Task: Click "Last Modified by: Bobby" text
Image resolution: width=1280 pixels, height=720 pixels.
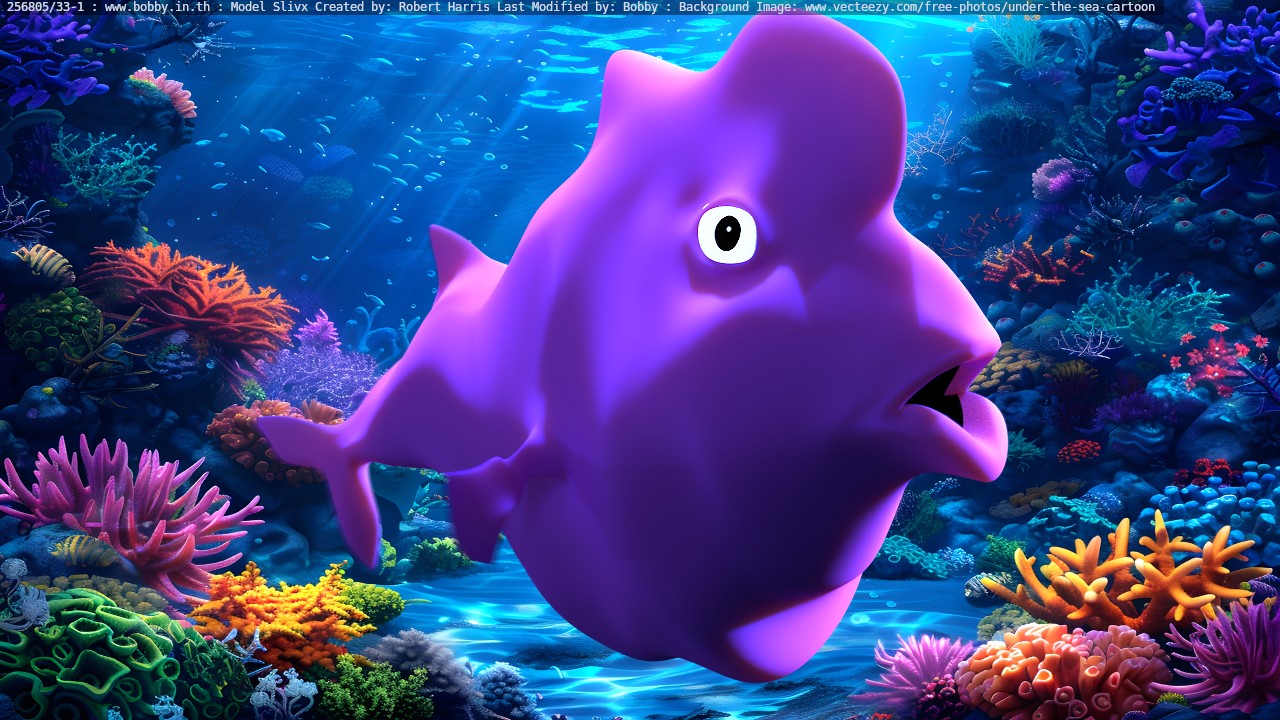Action: [x=577, y=7]
